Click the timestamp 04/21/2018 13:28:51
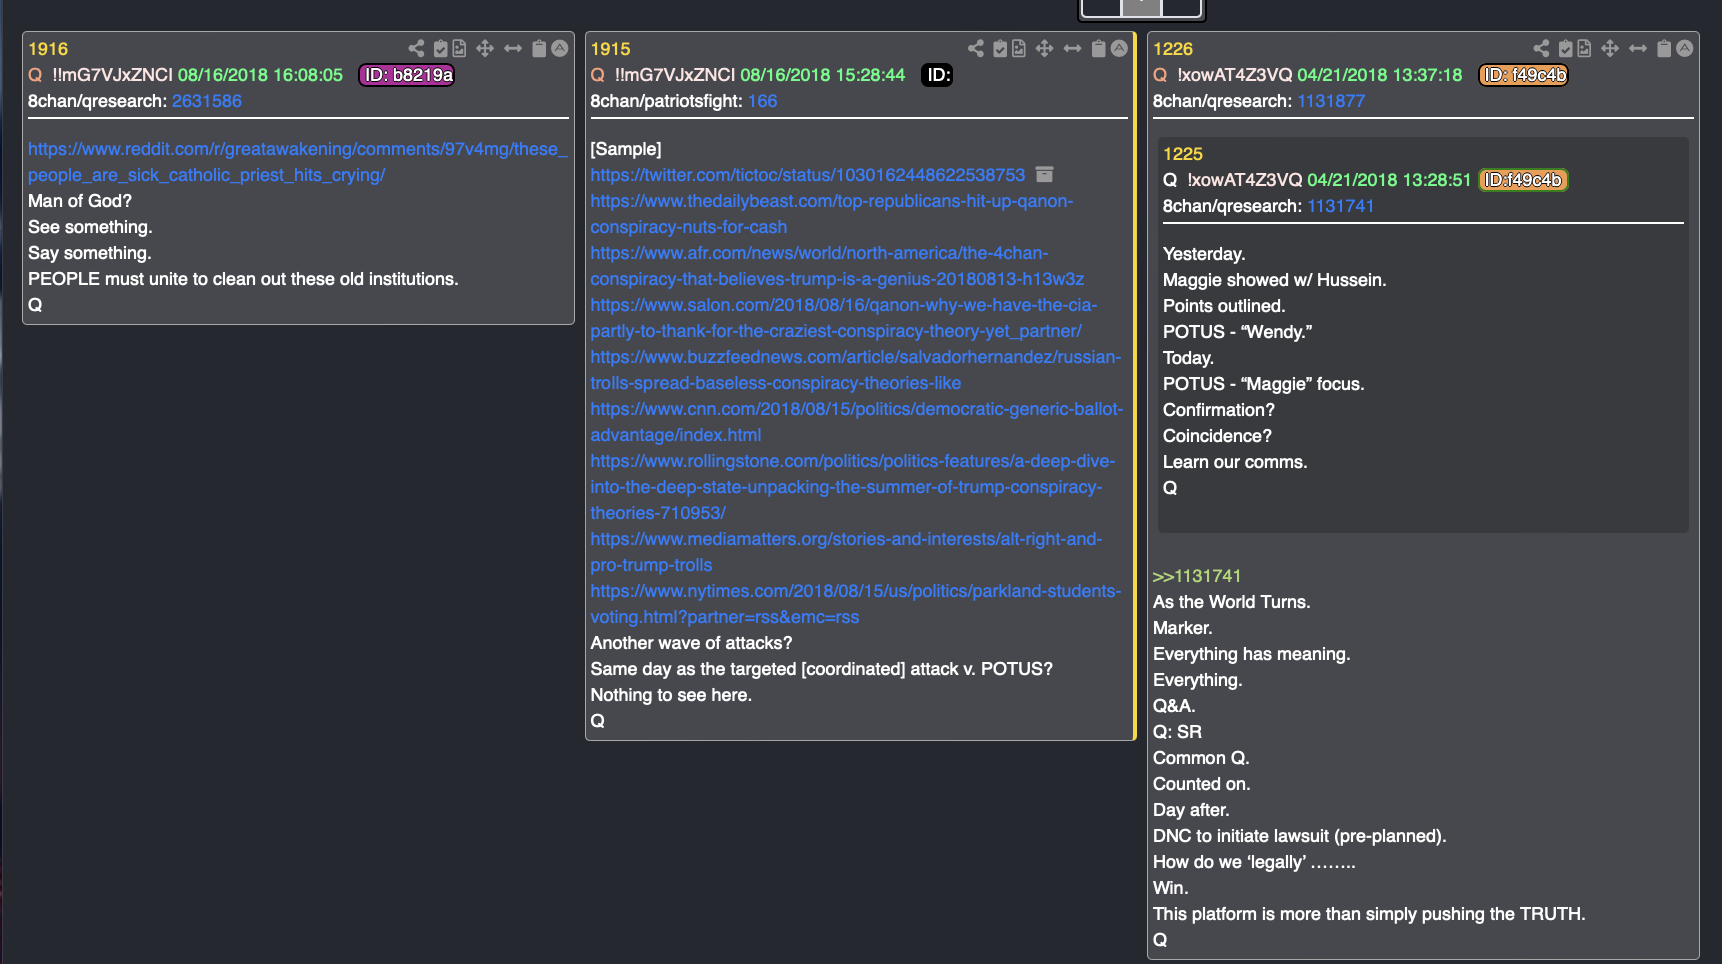Viewport: 1722px width, 964px height. pos(1389,180)
